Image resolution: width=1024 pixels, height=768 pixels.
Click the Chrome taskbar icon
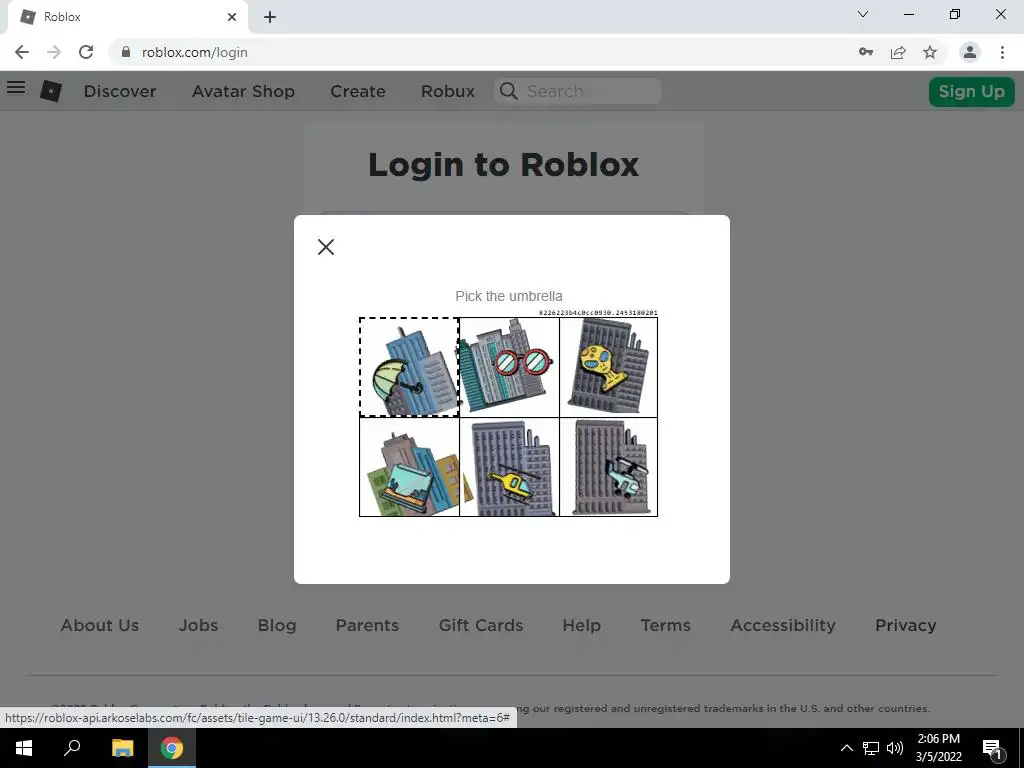(172, 748)
